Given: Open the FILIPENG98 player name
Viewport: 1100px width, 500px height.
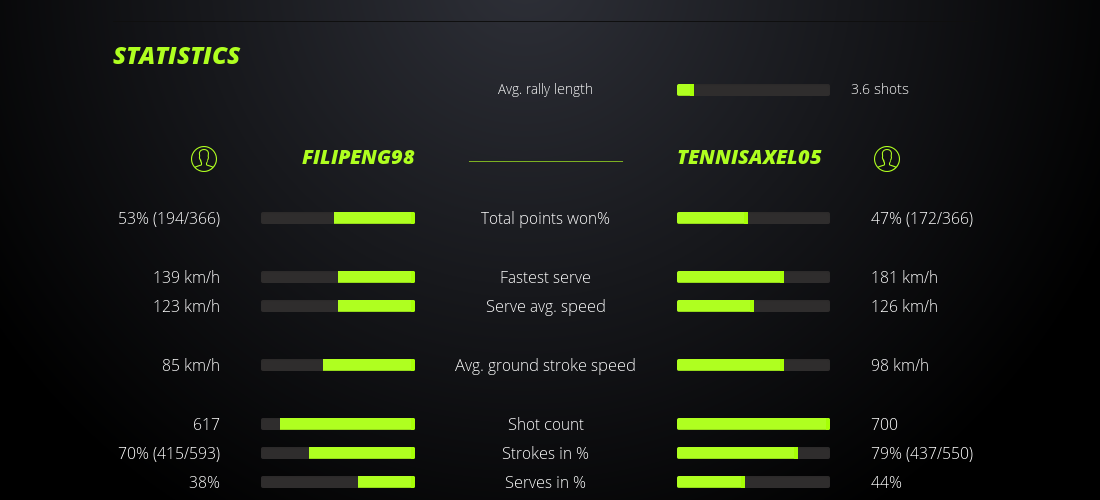Looking at the screenshot, I should (358, 157).
